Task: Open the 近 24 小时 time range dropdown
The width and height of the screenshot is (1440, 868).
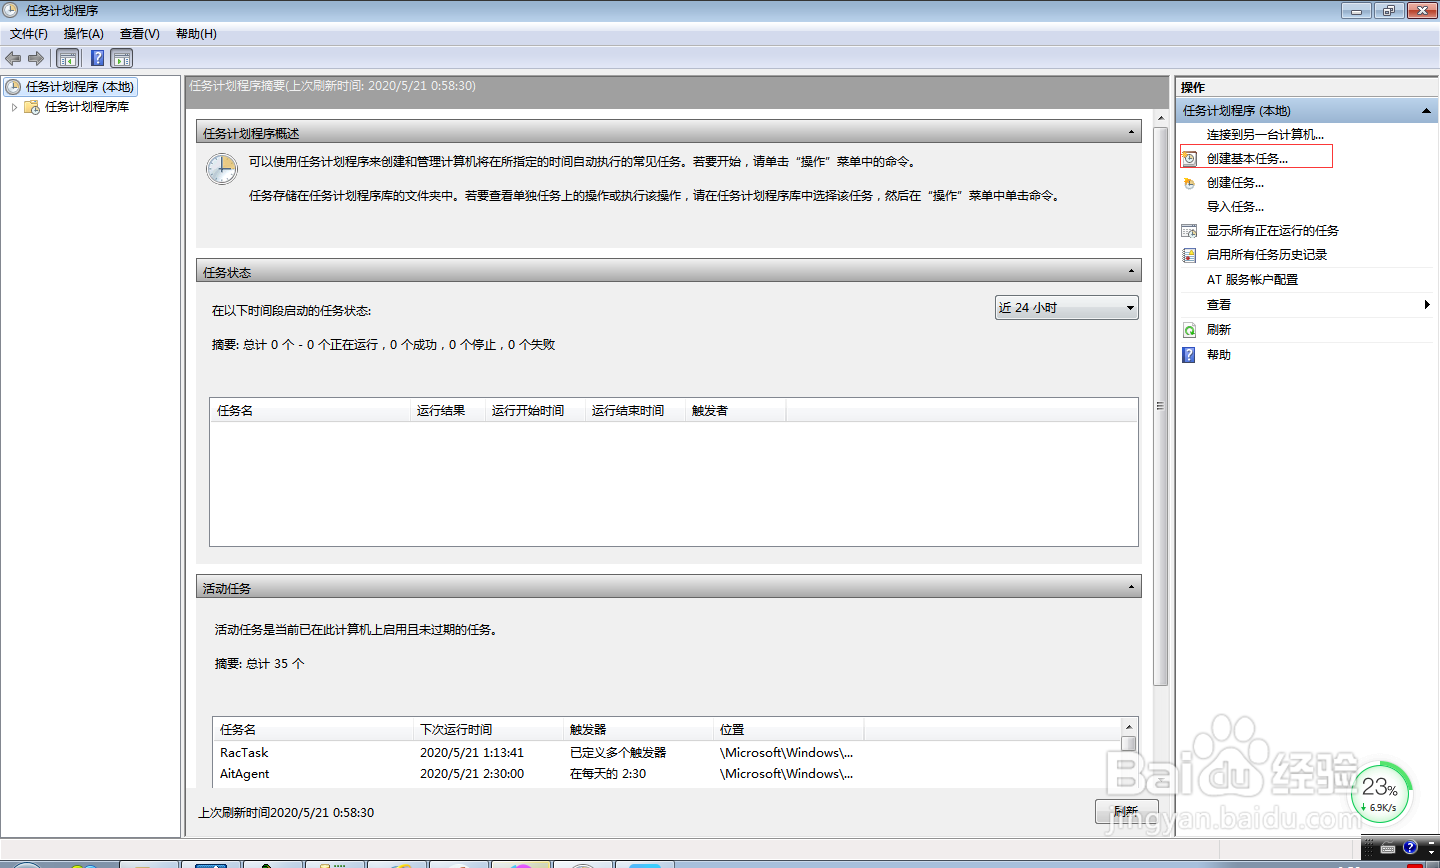Action: [x=1132, y=307]
